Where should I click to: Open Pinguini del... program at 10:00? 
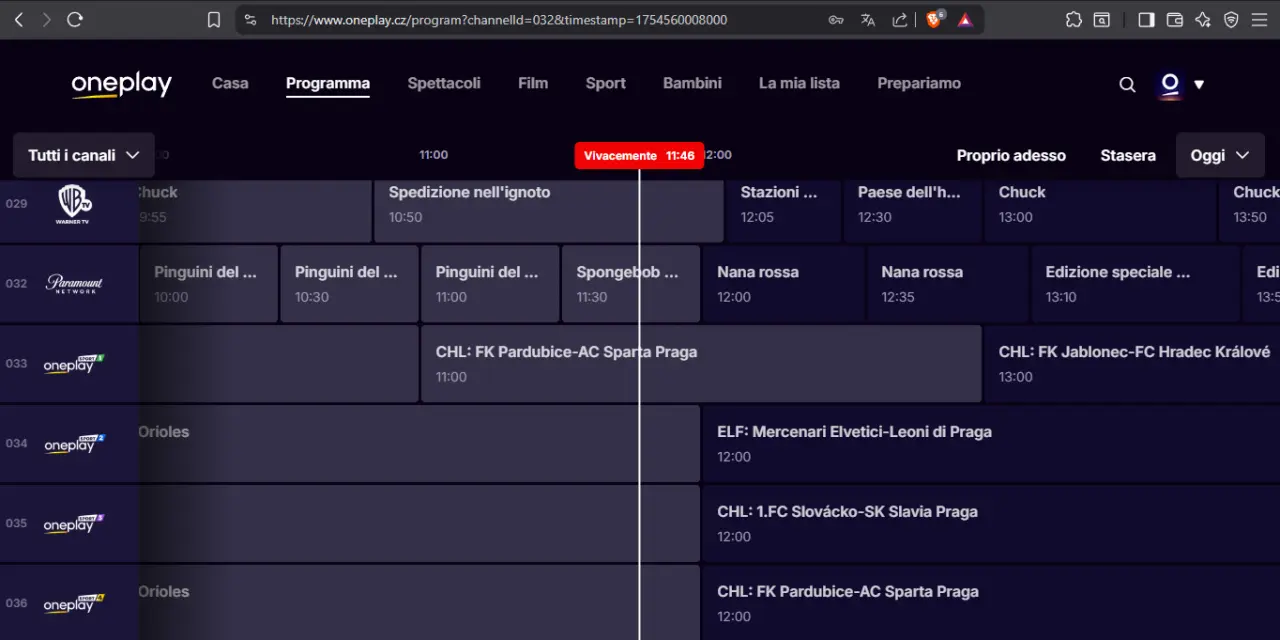click(x=209, y=284)
